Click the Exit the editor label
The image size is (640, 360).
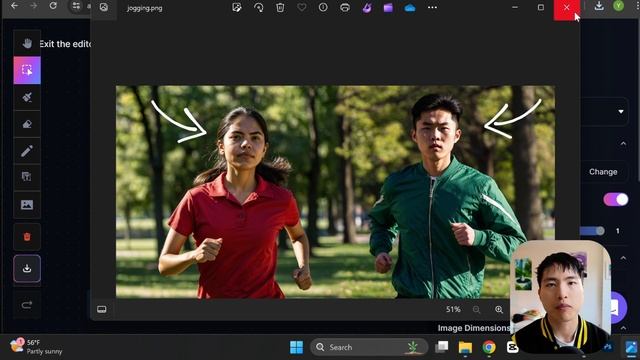coord(65,44)
